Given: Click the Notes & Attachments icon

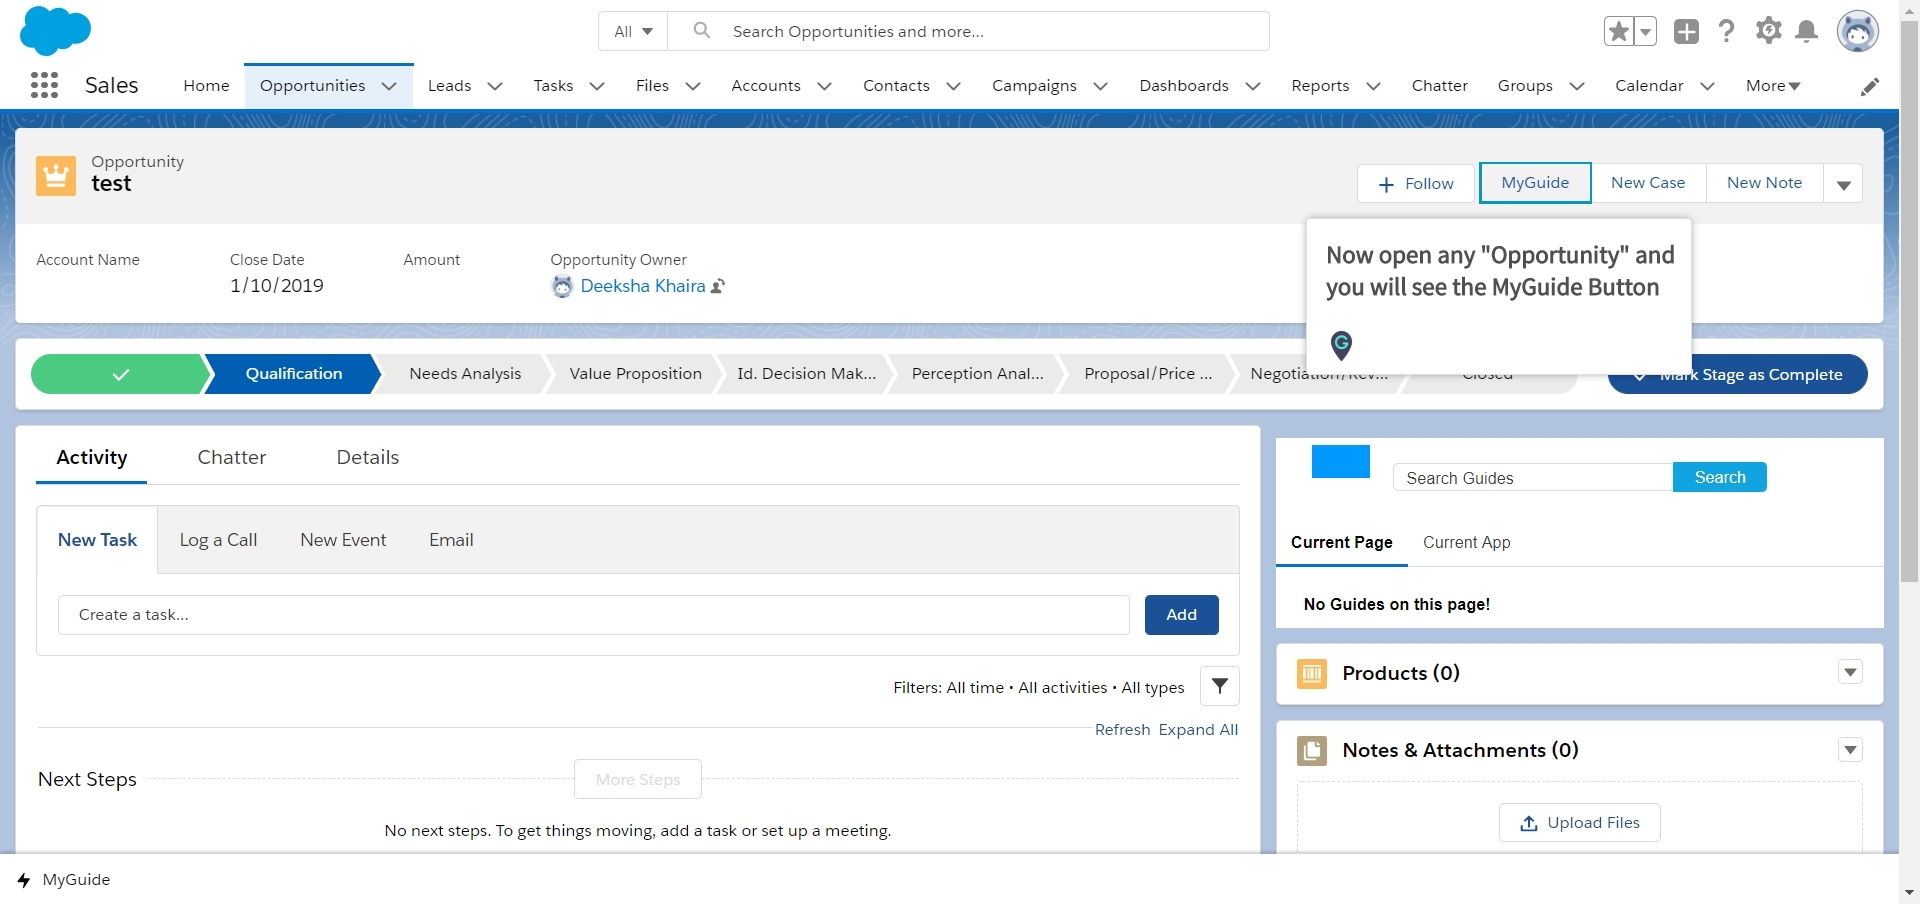Looking at the screenshot, I should (1312, 750).
